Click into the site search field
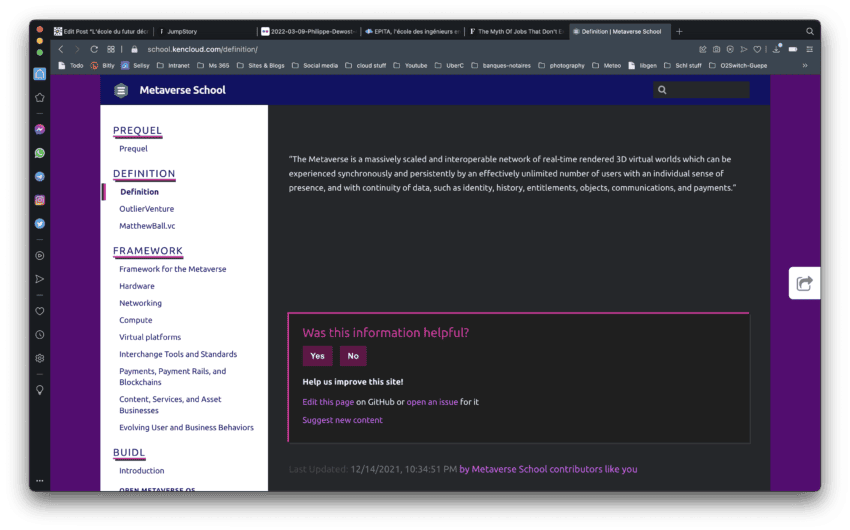The height and width of the screenshot is (530, 850). pyautogui.click(x=701, y=90)
